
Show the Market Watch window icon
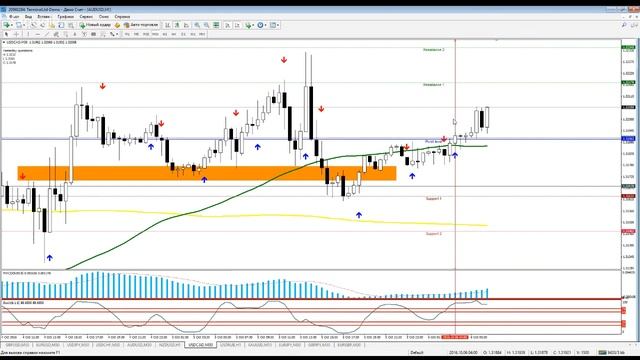click(x=34, y=25)
